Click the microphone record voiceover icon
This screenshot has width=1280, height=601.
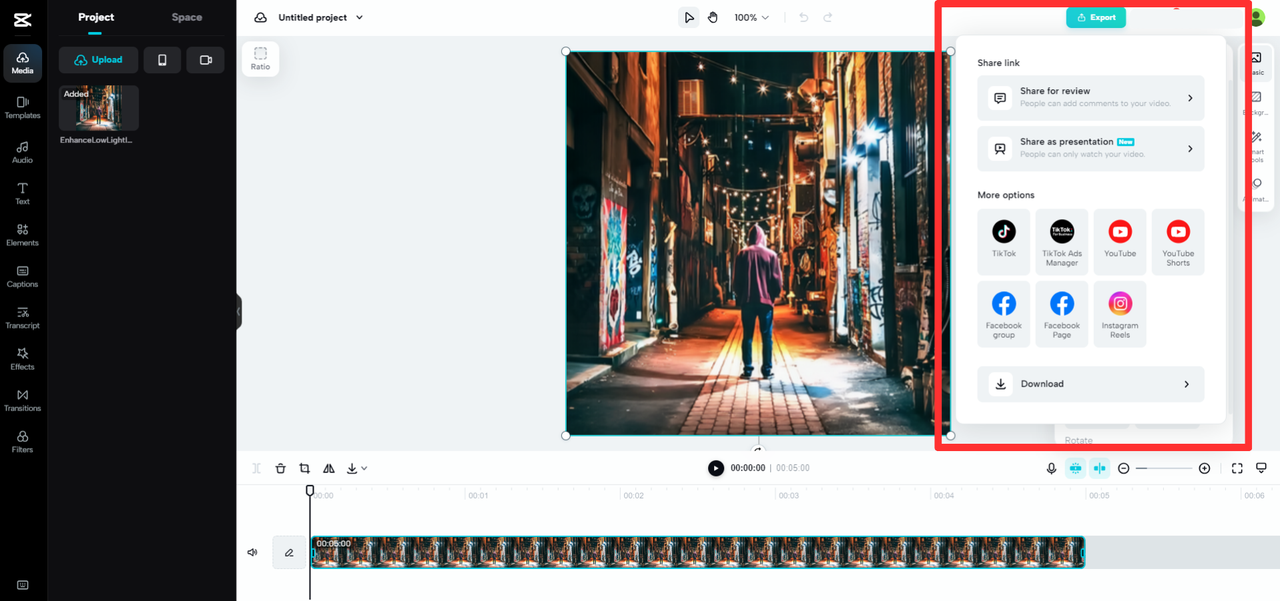pos(1051,468)
